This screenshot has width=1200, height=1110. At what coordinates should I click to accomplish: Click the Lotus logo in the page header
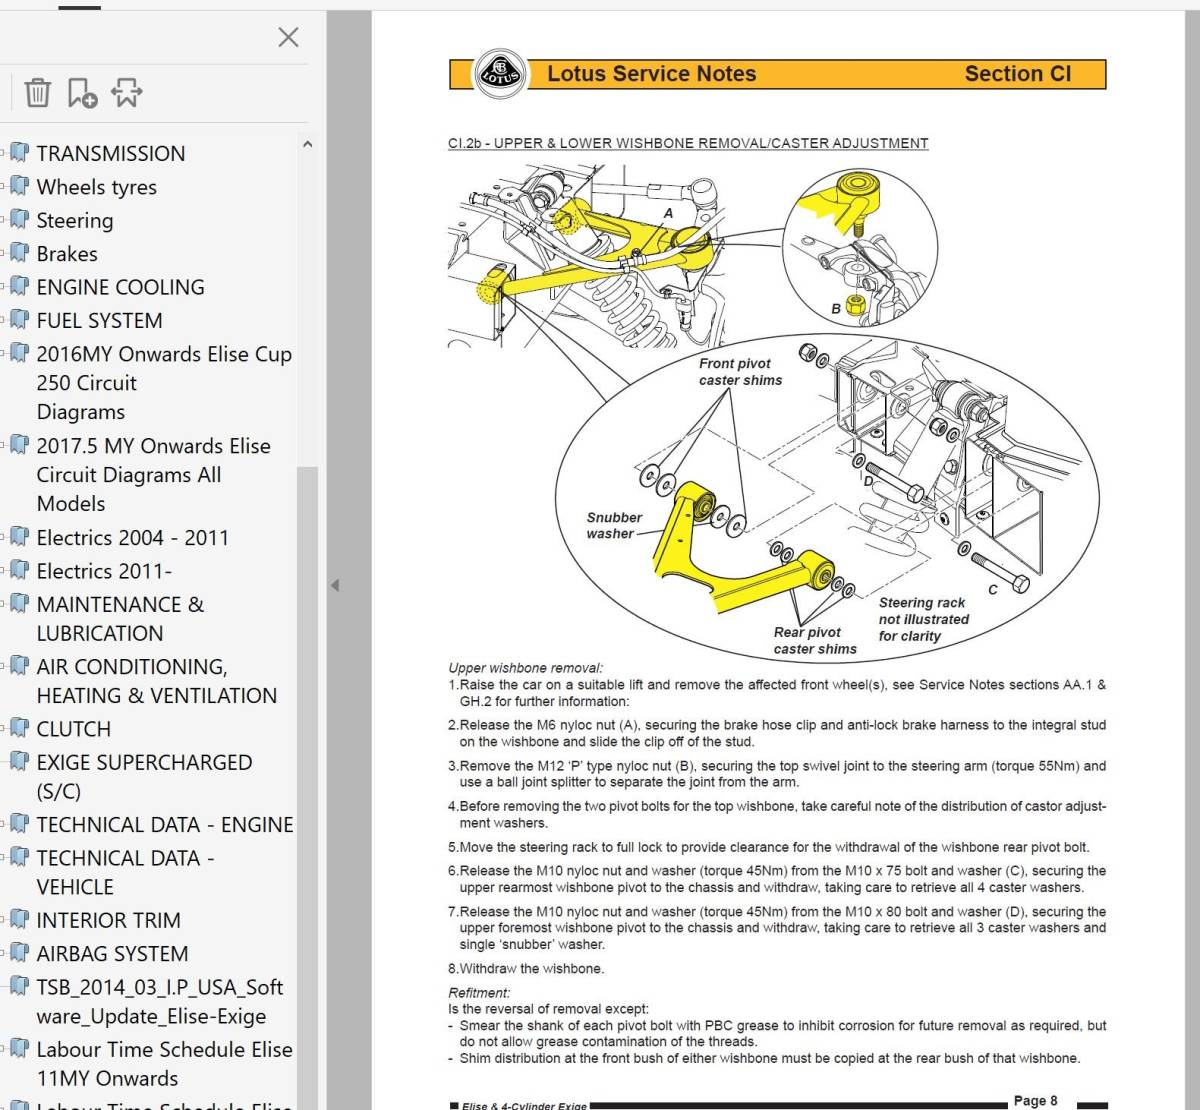pos(500,73)
